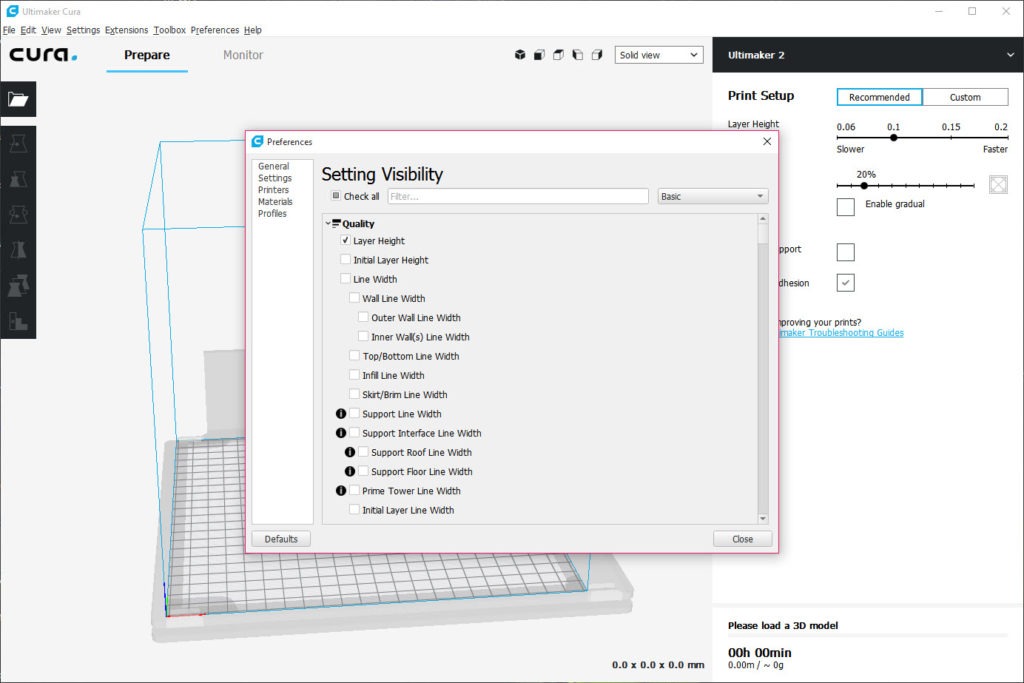Collapse the Quality settings category
Viewport: 1024px width, 683px height.
328,223
